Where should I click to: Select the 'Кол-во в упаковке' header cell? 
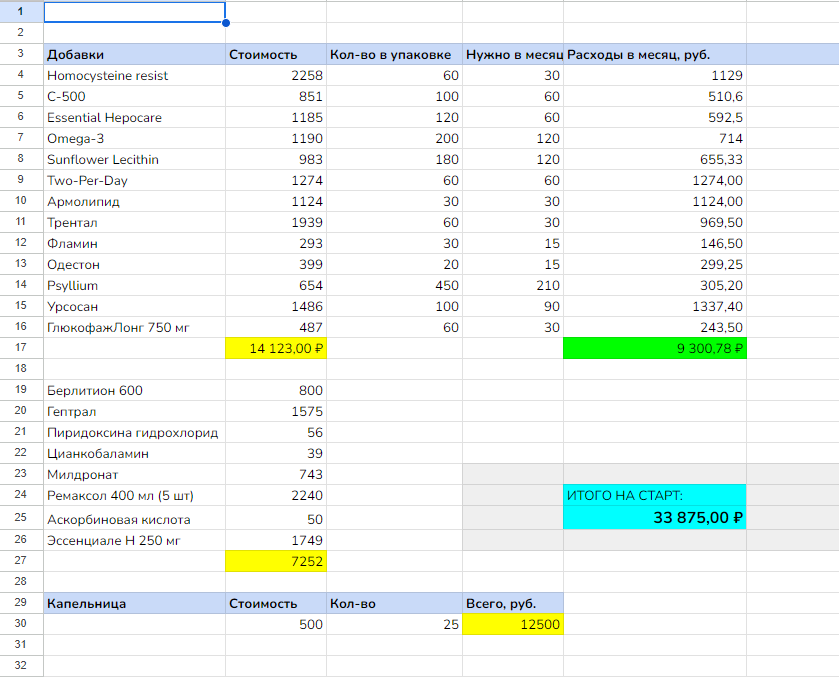394,54
